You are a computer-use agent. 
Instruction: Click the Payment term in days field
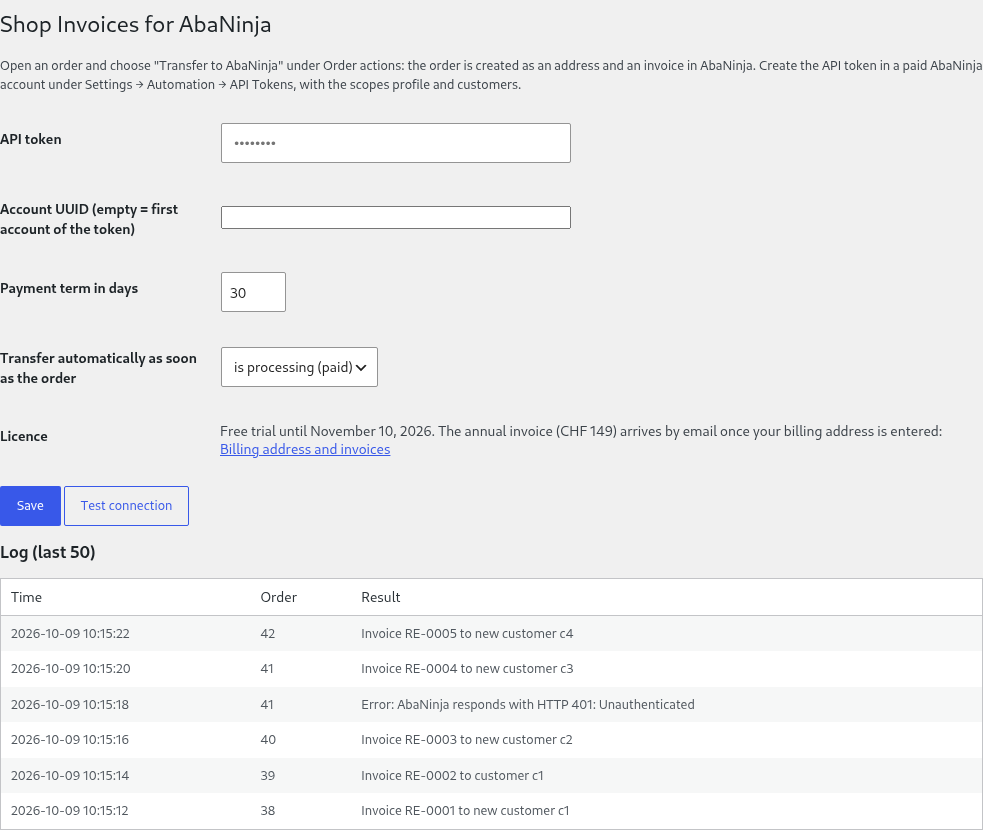point(253,292)
